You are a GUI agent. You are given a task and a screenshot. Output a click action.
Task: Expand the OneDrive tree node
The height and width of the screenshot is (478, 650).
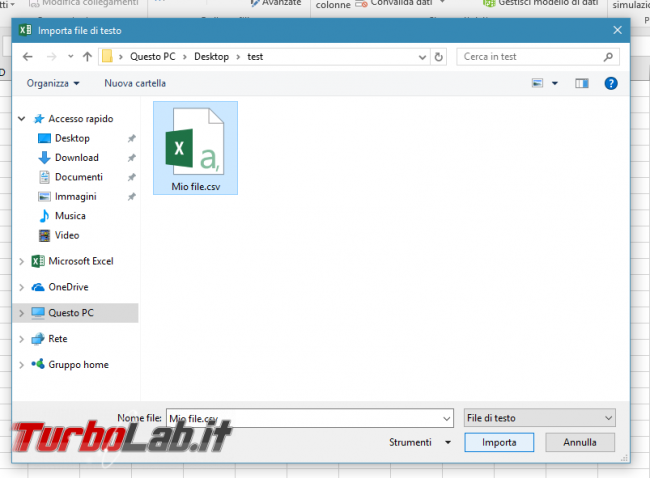click(22, 287)
